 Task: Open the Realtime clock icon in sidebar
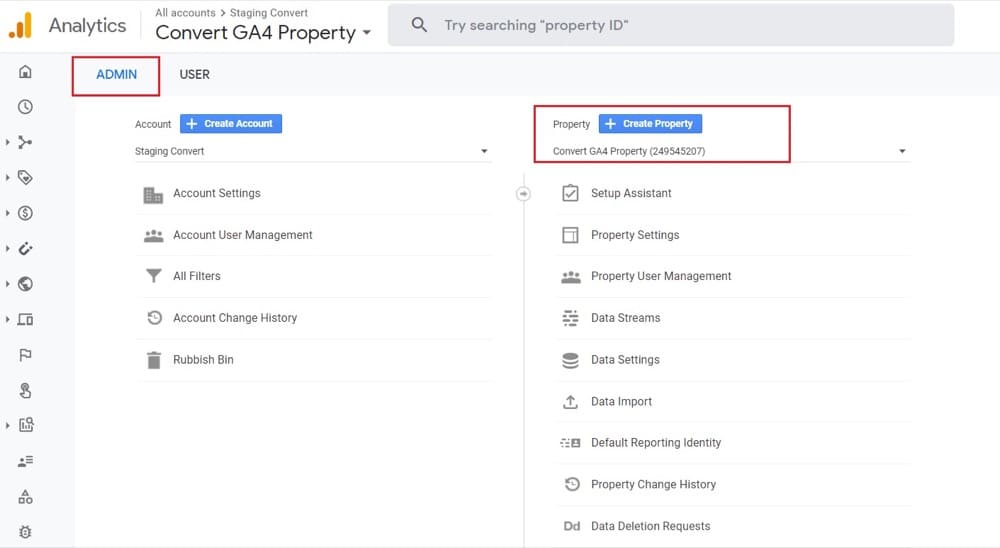pos(25,107)
